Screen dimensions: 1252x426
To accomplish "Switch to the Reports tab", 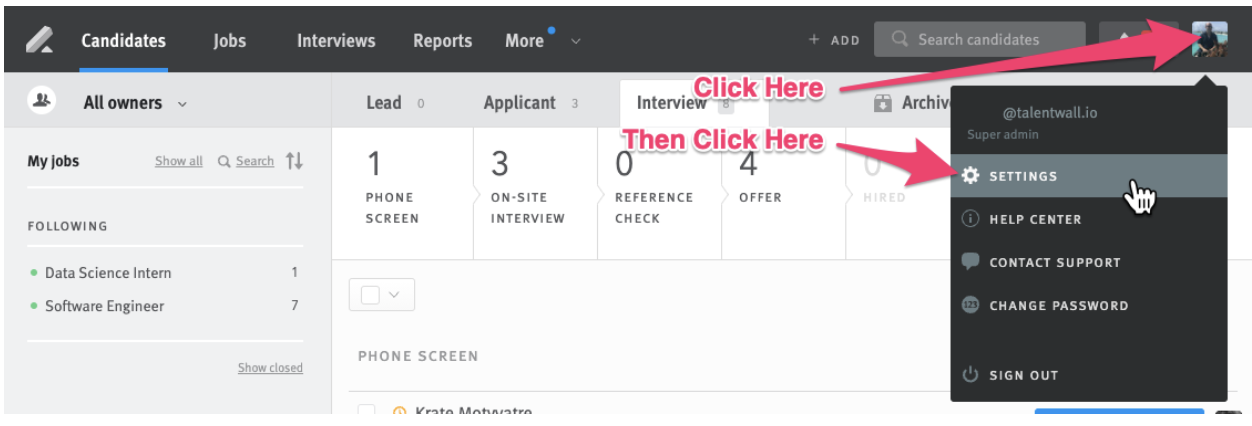I will pyautogui.click(x=442, y=41).
